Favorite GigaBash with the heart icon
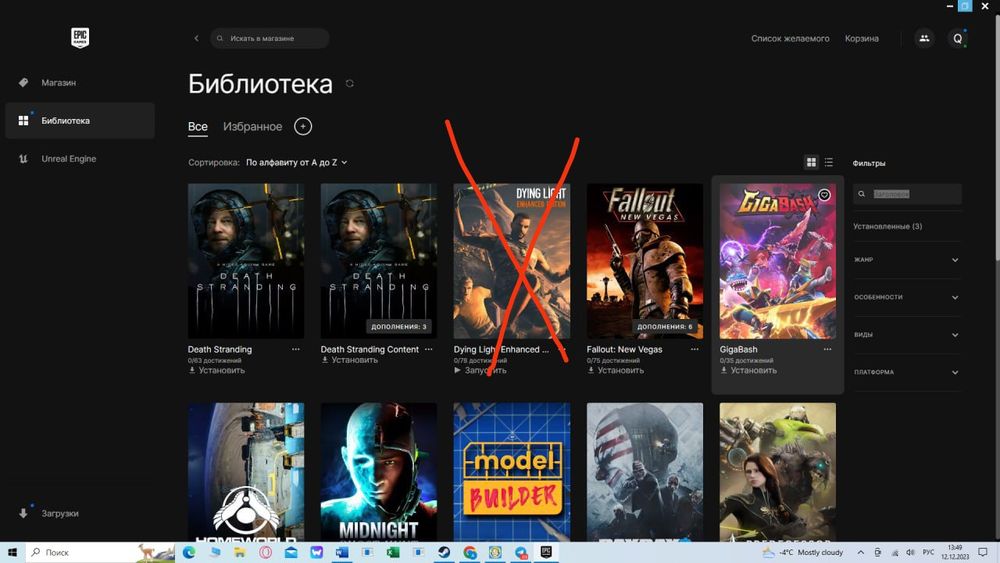Screen dimensions: 1000x563 click(x=824, y=195)
